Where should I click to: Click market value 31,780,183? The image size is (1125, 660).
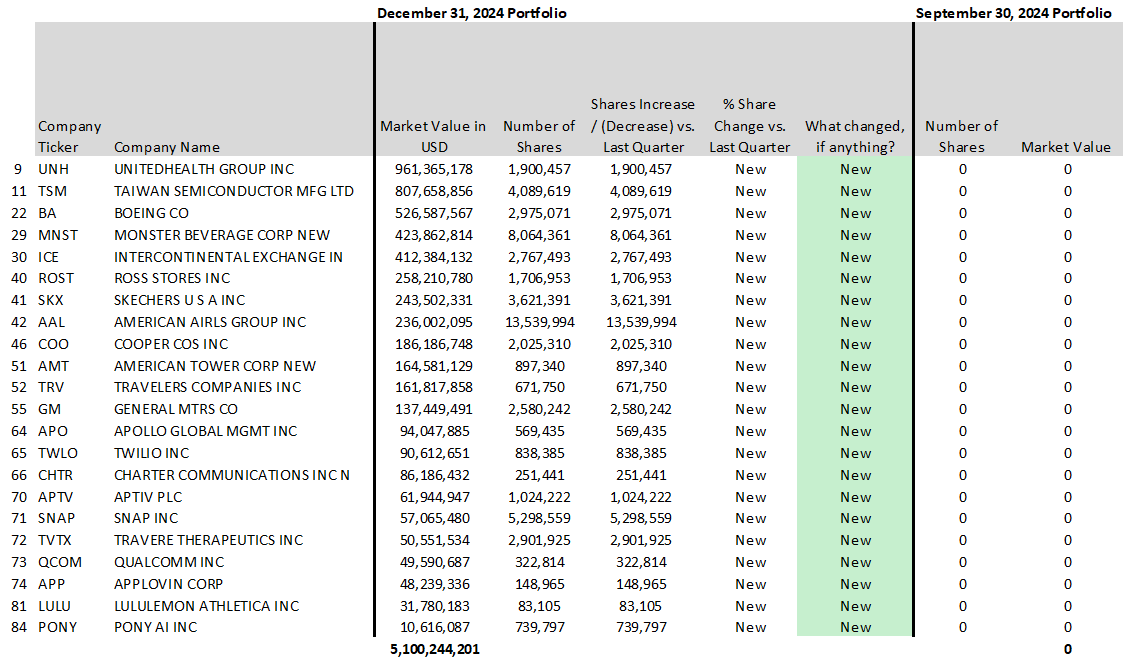point(434,606)
